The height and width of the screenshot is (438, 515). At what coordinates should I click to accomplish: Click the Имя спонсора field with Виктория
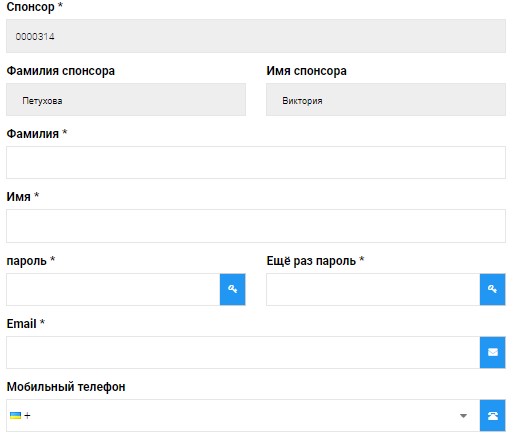(386, 100)
